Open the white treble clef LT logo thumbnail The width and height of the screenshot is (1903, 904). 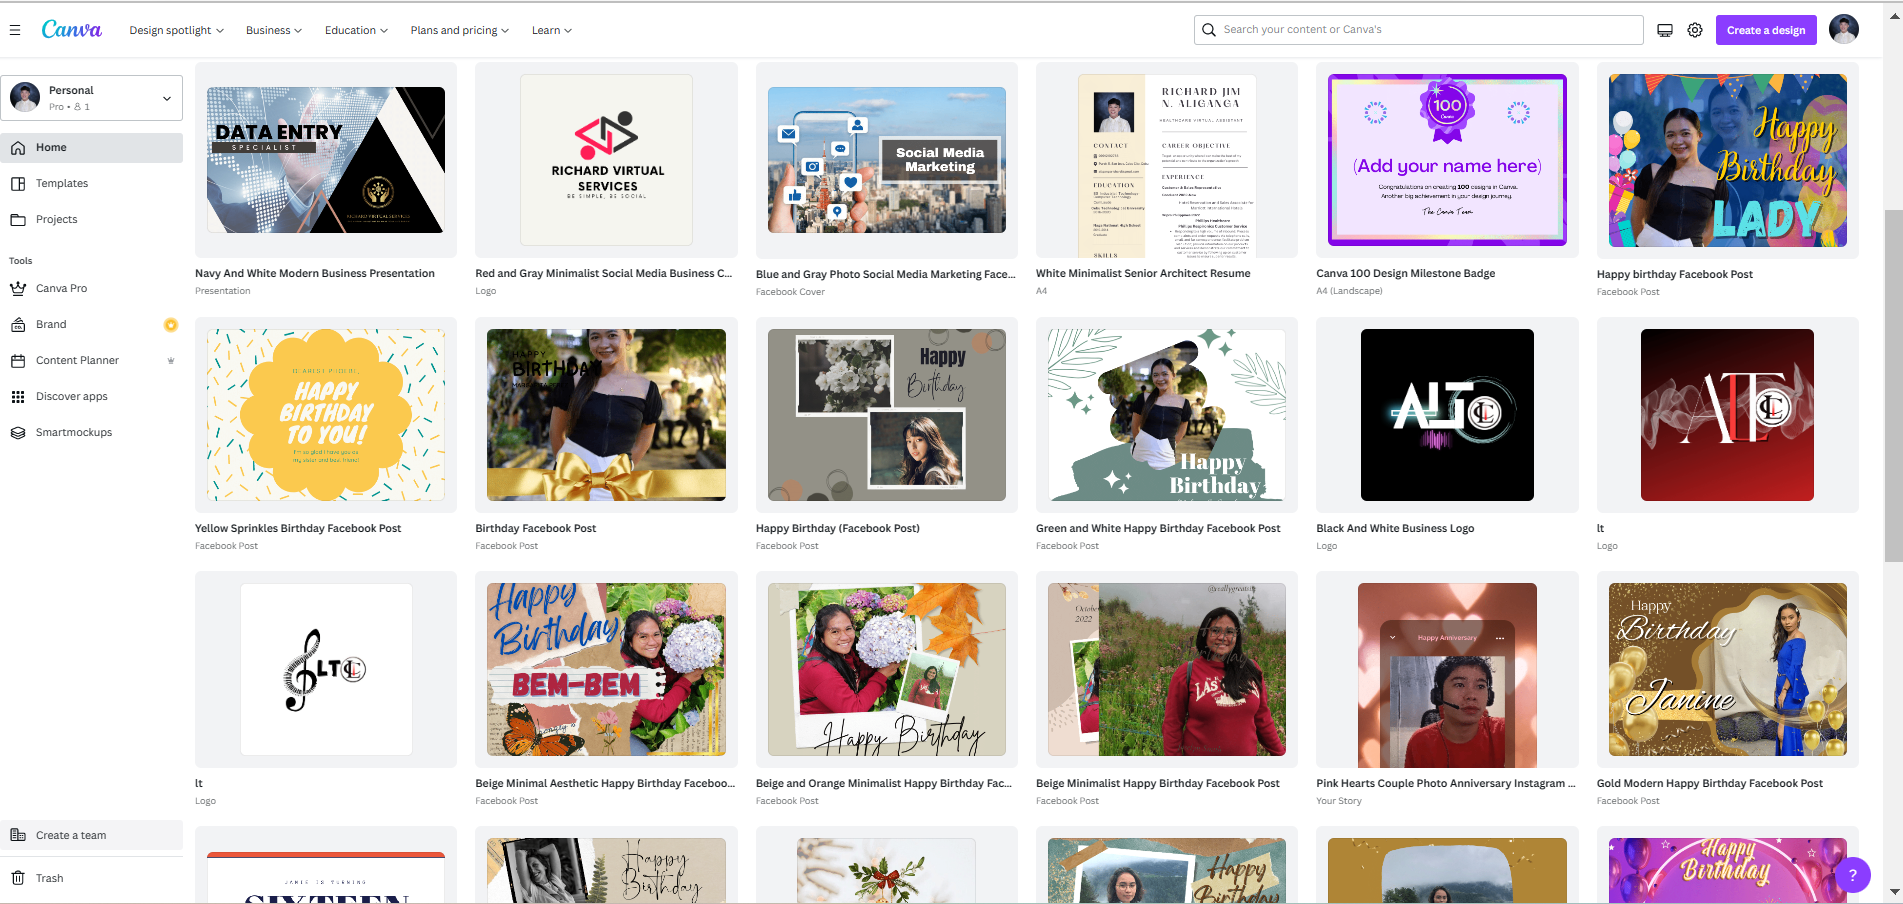point(326,669)
